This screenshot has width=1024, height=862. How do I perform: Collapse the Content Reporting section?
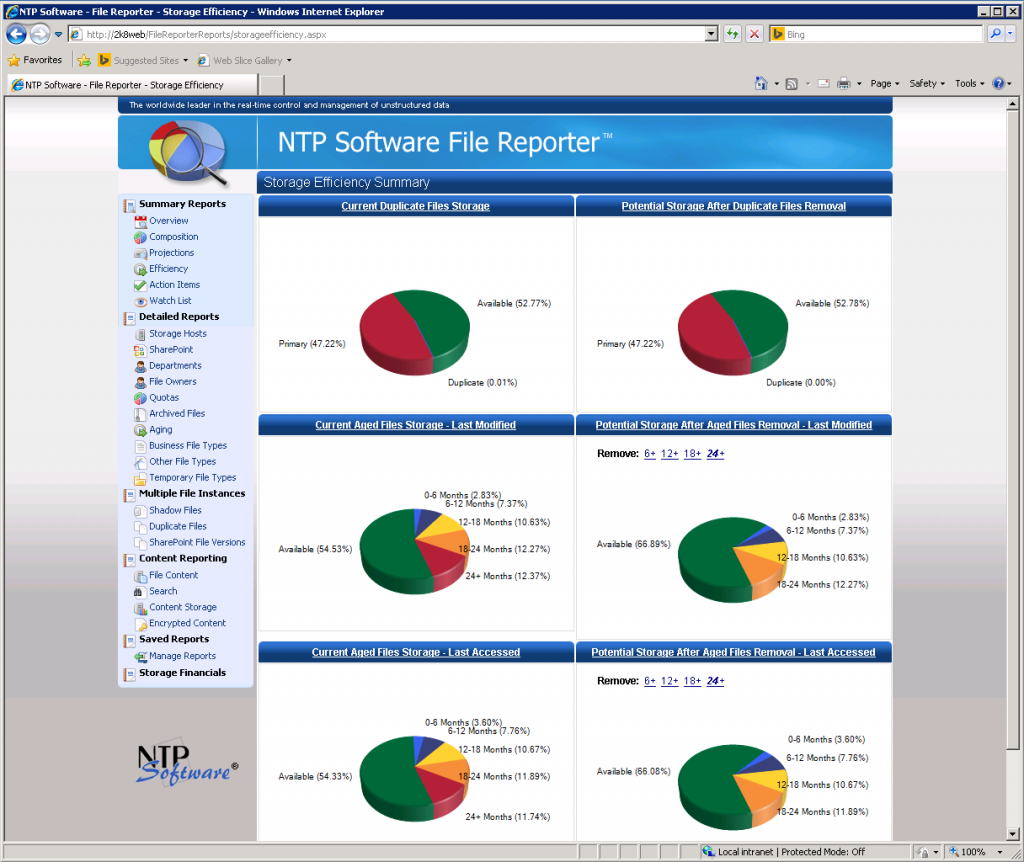pyautogui.click(x=129, y=560)
